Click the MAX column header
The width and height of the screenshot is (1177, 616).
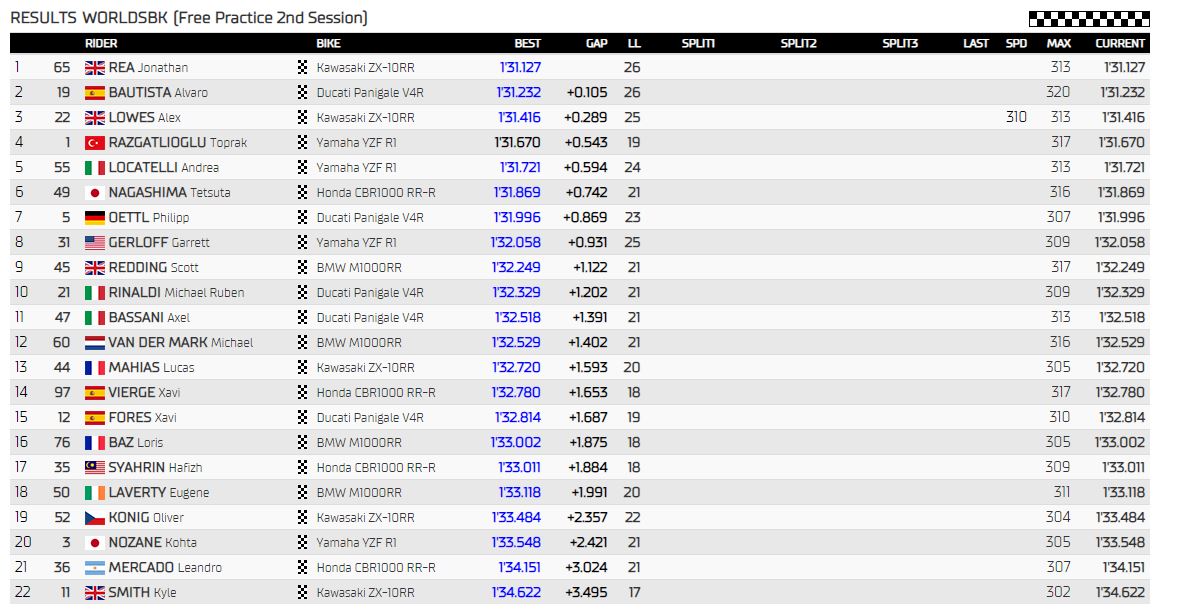tap(1058, 44)
